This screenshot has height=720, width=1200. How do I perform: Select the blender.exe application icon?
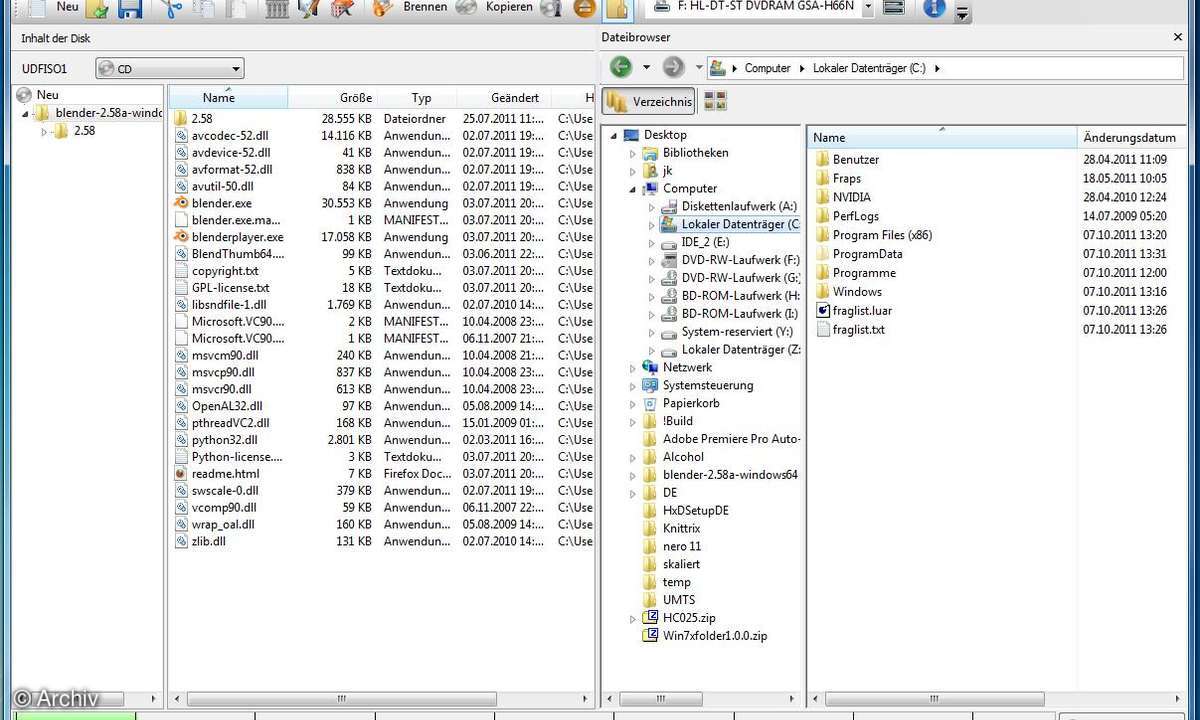[x=181, y=203]
